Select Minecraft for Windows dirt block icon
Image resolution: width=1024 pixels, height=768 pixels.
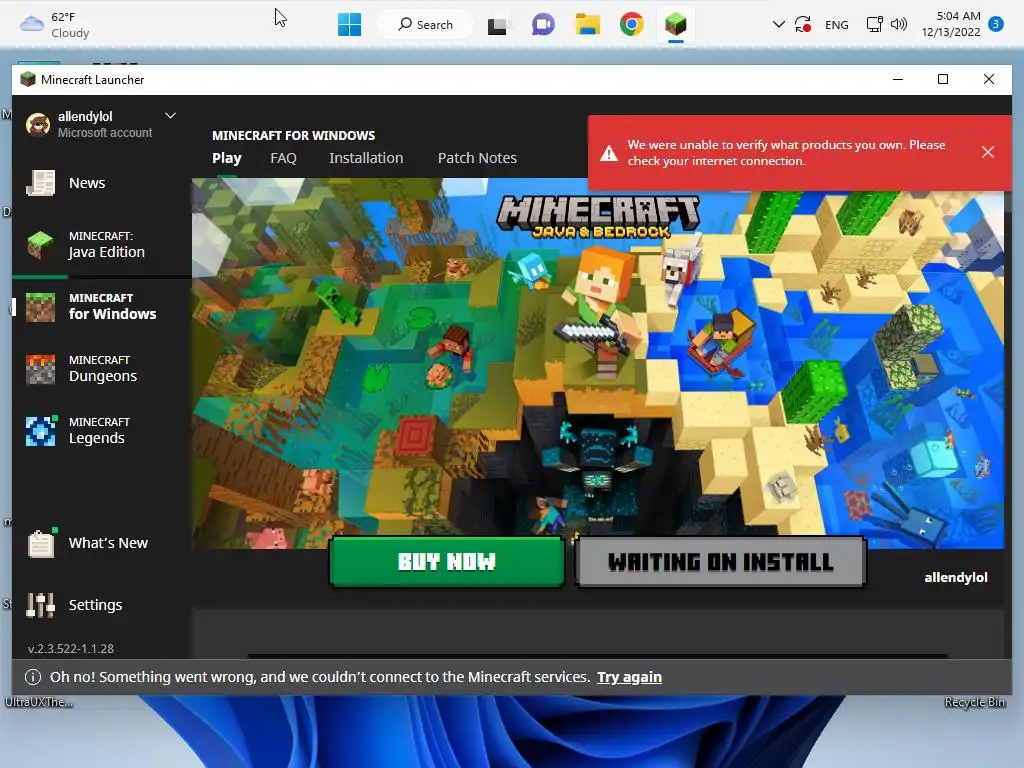click(x=40, y=307)
